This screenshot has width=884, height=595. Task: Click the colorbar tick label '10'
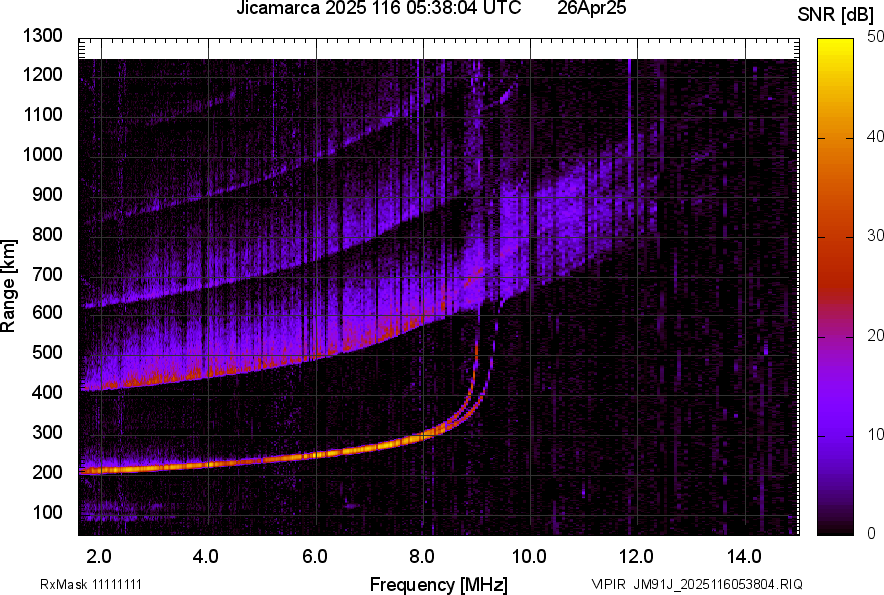coord(875,434)
